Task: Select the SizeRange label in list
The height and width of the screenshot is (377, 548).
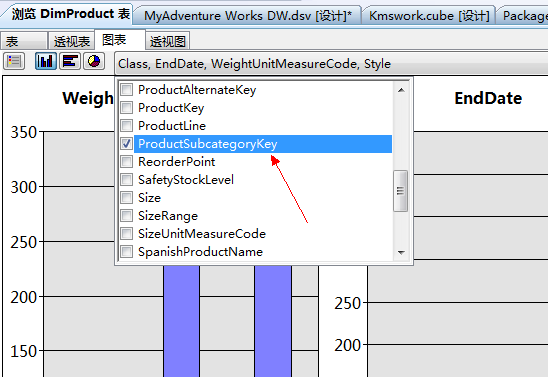Action: tap(168, 216)
